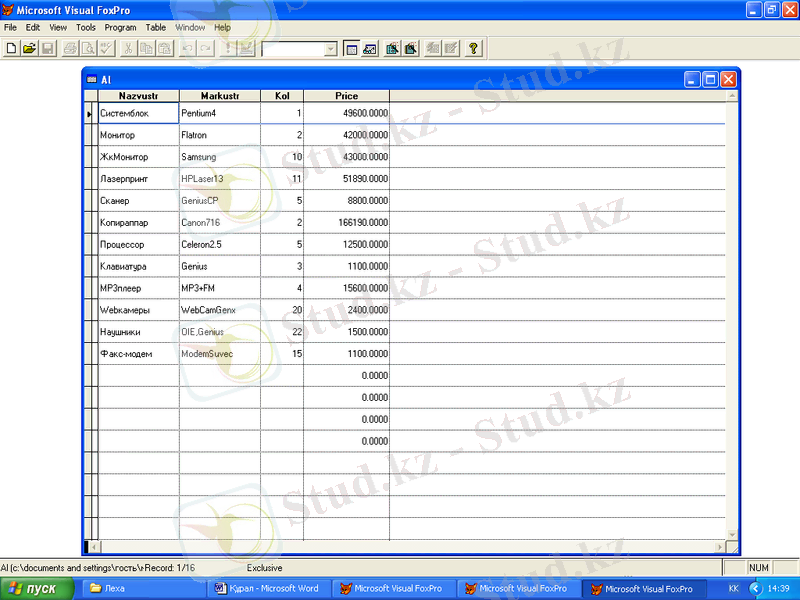
Task: Select the Pentium4 cell
Action: click(x=220, y=113)
